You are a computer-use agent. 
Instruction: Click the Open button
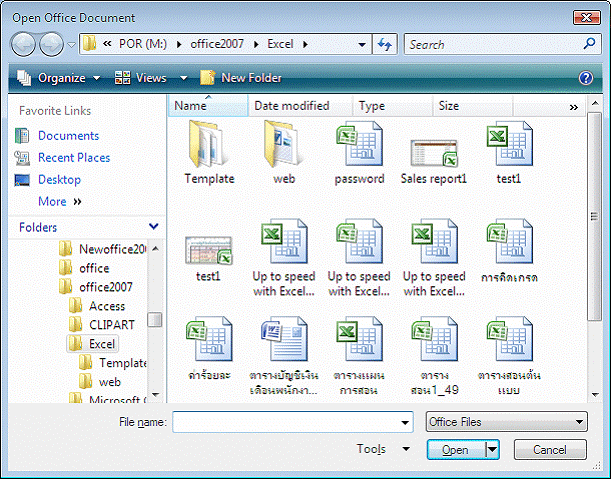pyautogui.click(x=456, y=450)
